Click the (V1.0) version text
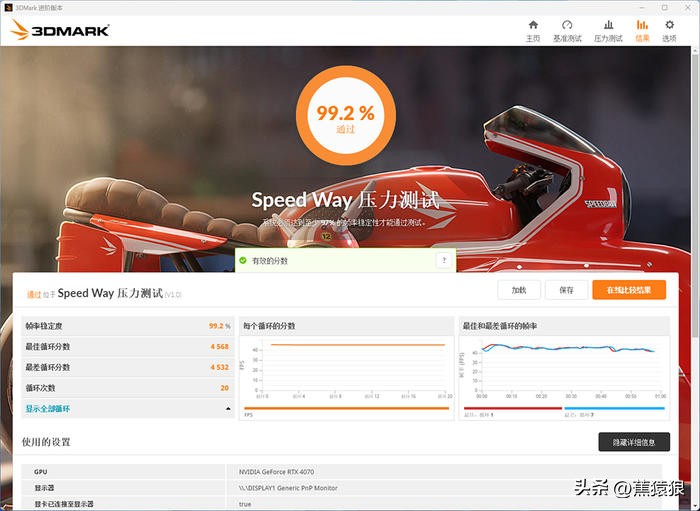Viewport: 700px width, 511px height. pyautogui.click(x=173, y=295)
